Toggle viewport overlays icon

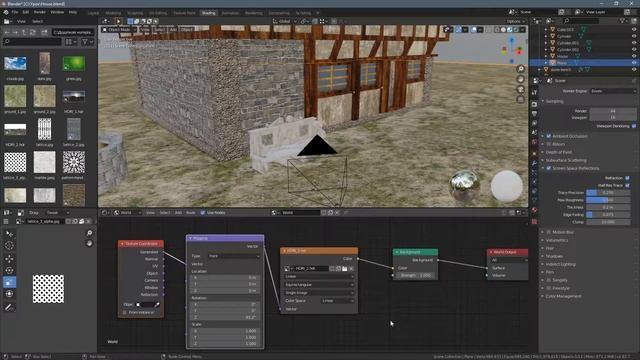pyautogui.click(x=474, y=30)
